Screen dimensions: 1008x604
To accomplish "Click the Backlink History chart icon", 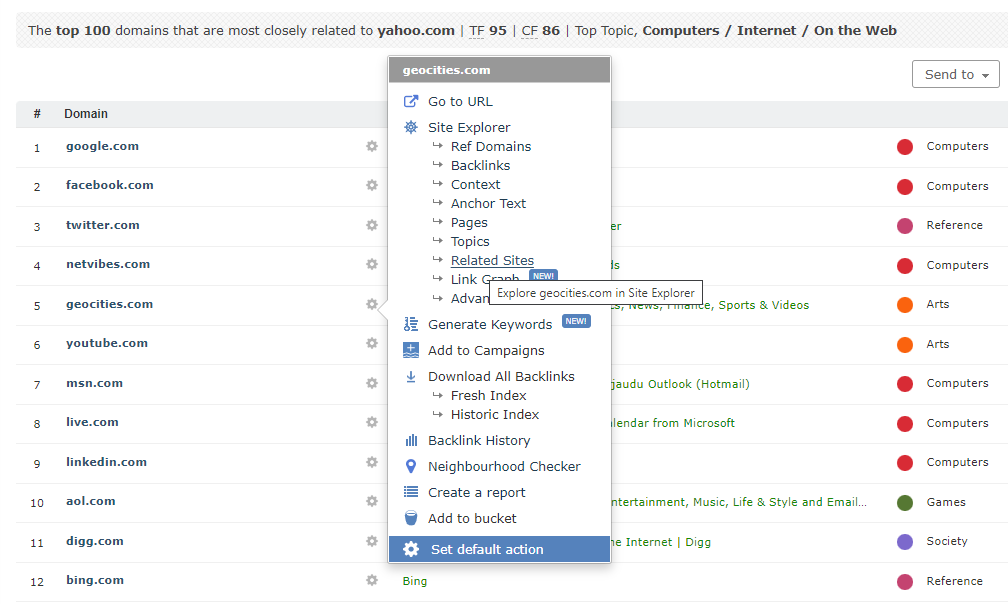I will pyautogui.click(x=410, y=440).
